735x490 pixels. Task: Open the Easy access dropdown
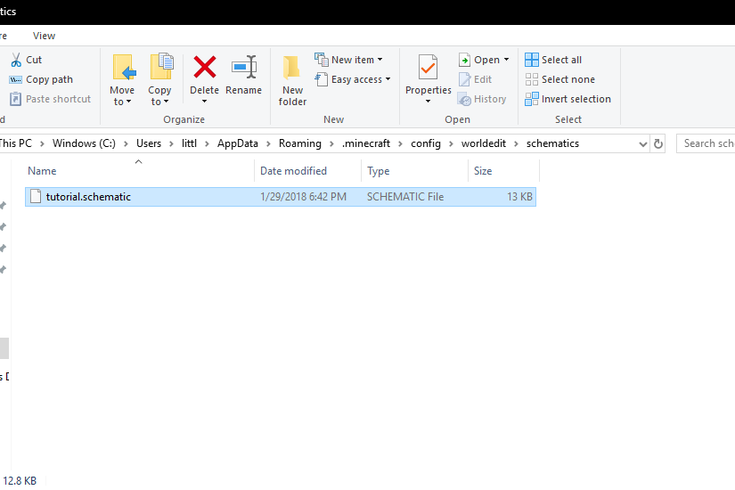coord(387,80)
